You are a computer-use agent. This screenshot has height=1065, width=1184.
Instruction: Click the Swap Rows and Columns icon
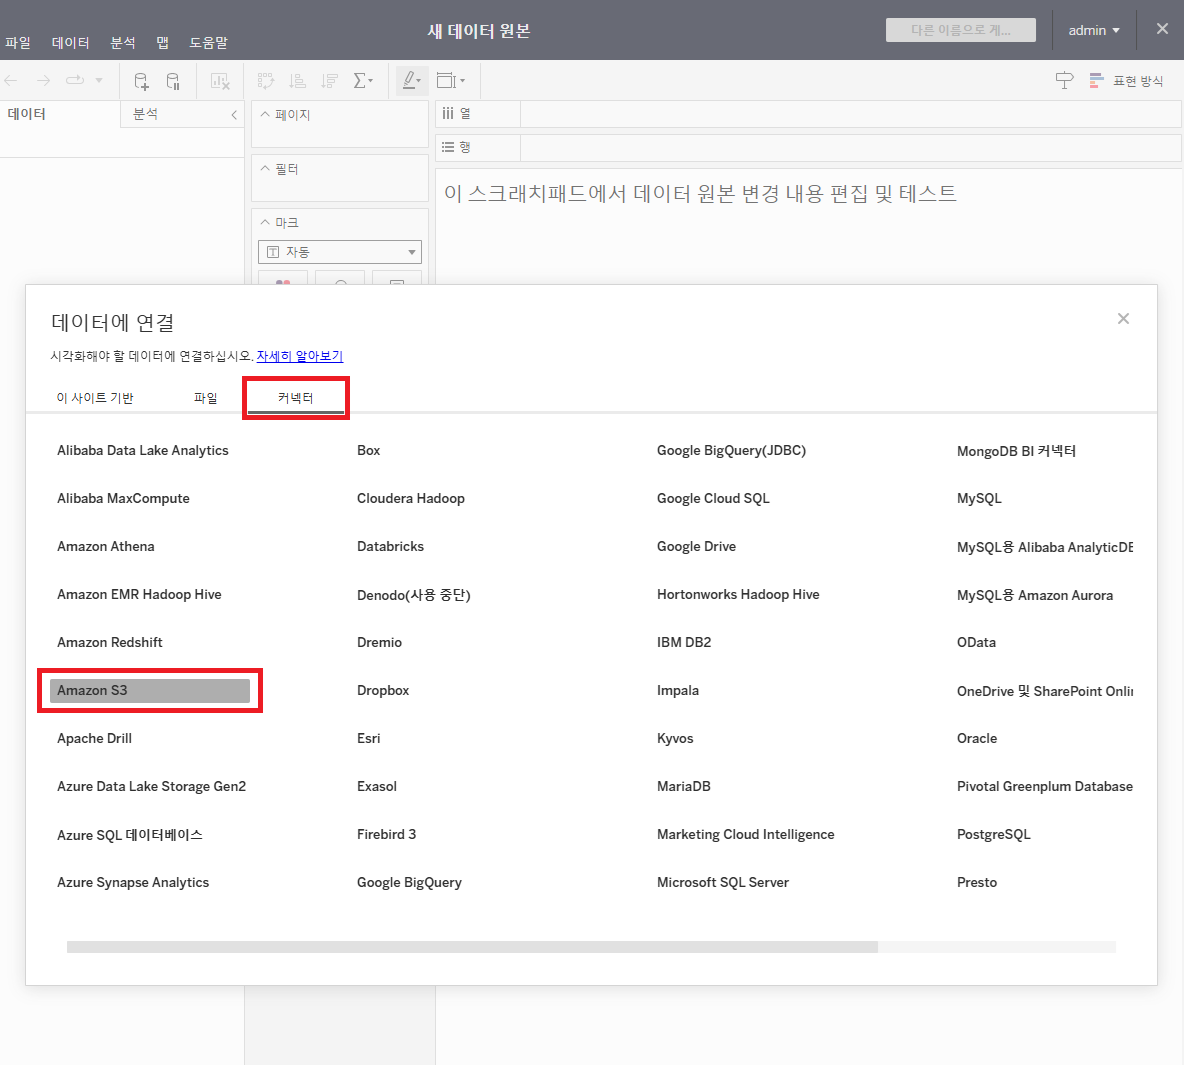[266, 81]
